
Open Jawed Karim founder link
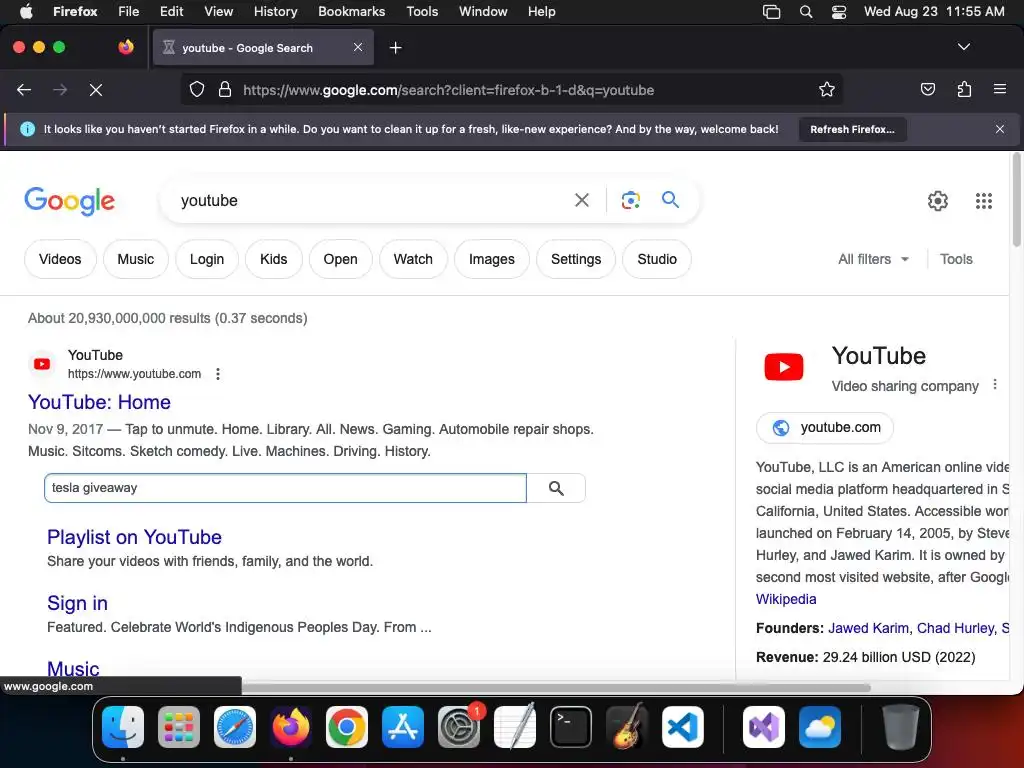coord(868,628)
